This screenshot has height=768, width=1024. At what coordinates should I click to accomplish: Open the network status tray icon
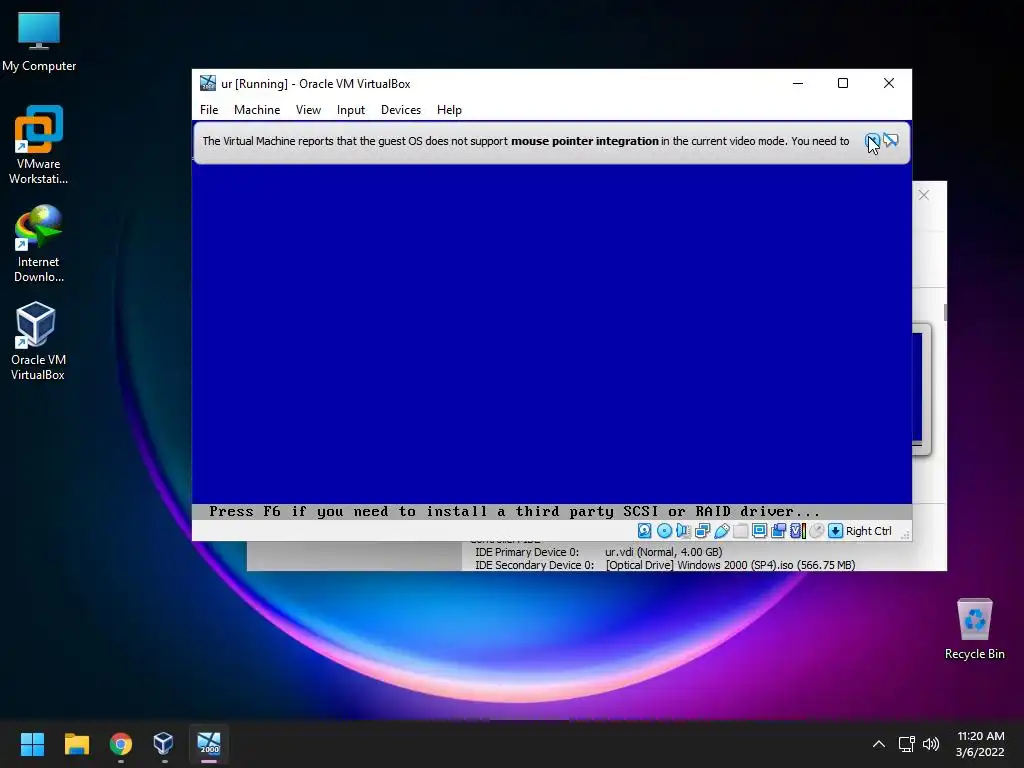pyautogui.click(x=906, y=744)
